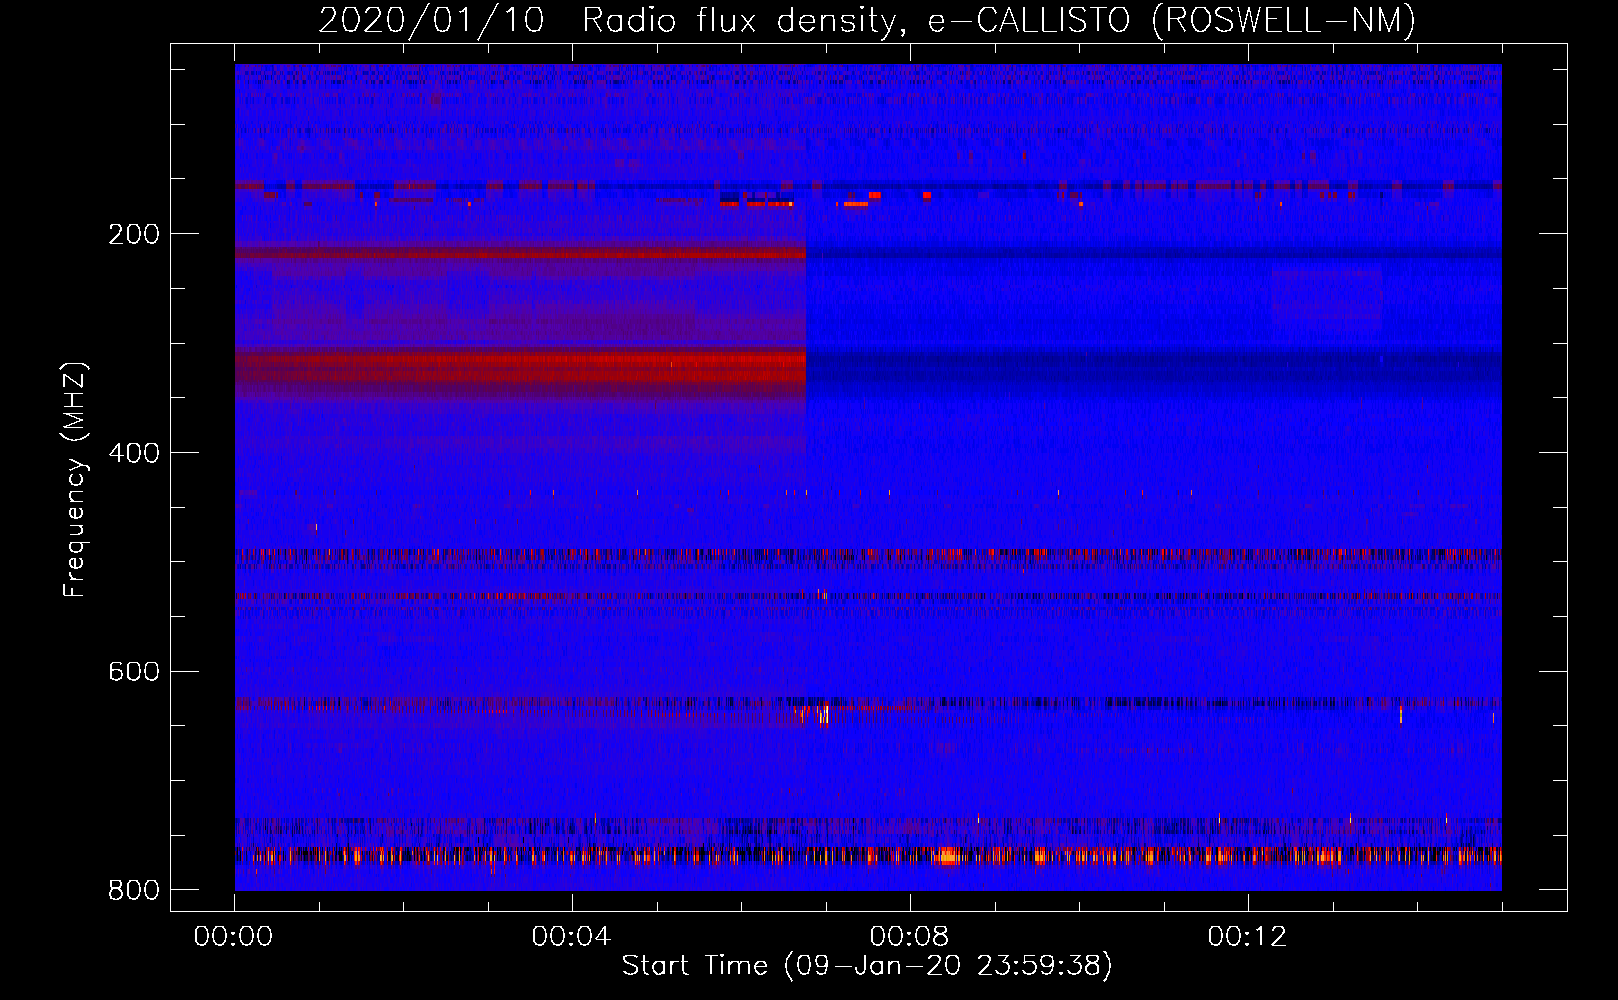This screenshot has width=1618, height=1000.
Task: Click the bright yellow burst near 00:08 at 770 MHz
Action: click(x=948, y=856)
